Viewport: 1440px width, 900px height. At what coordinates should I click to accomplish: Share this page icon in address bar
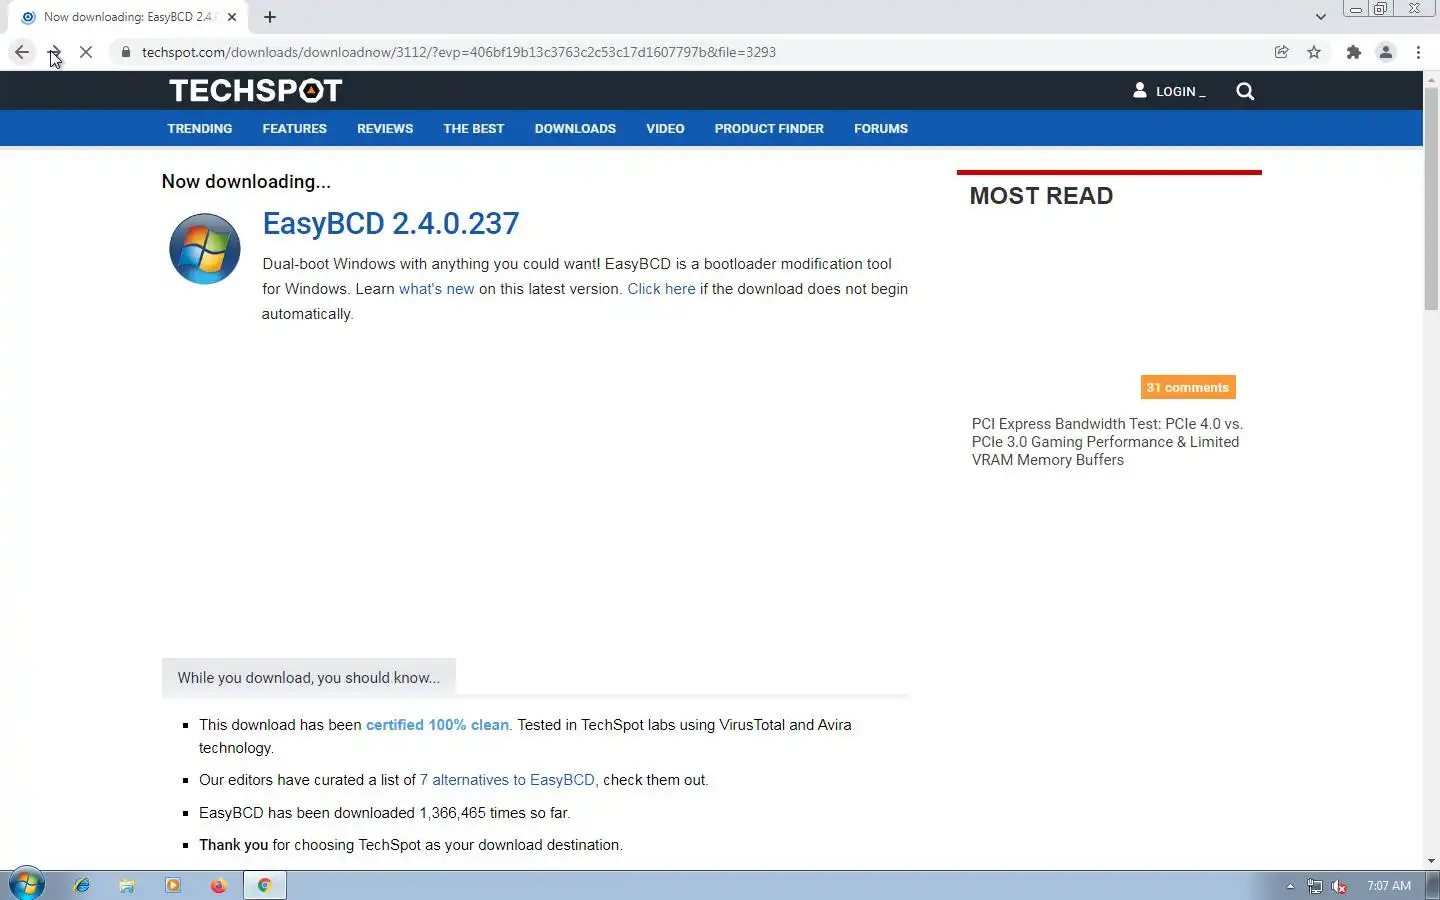(x=1281, y=52)
